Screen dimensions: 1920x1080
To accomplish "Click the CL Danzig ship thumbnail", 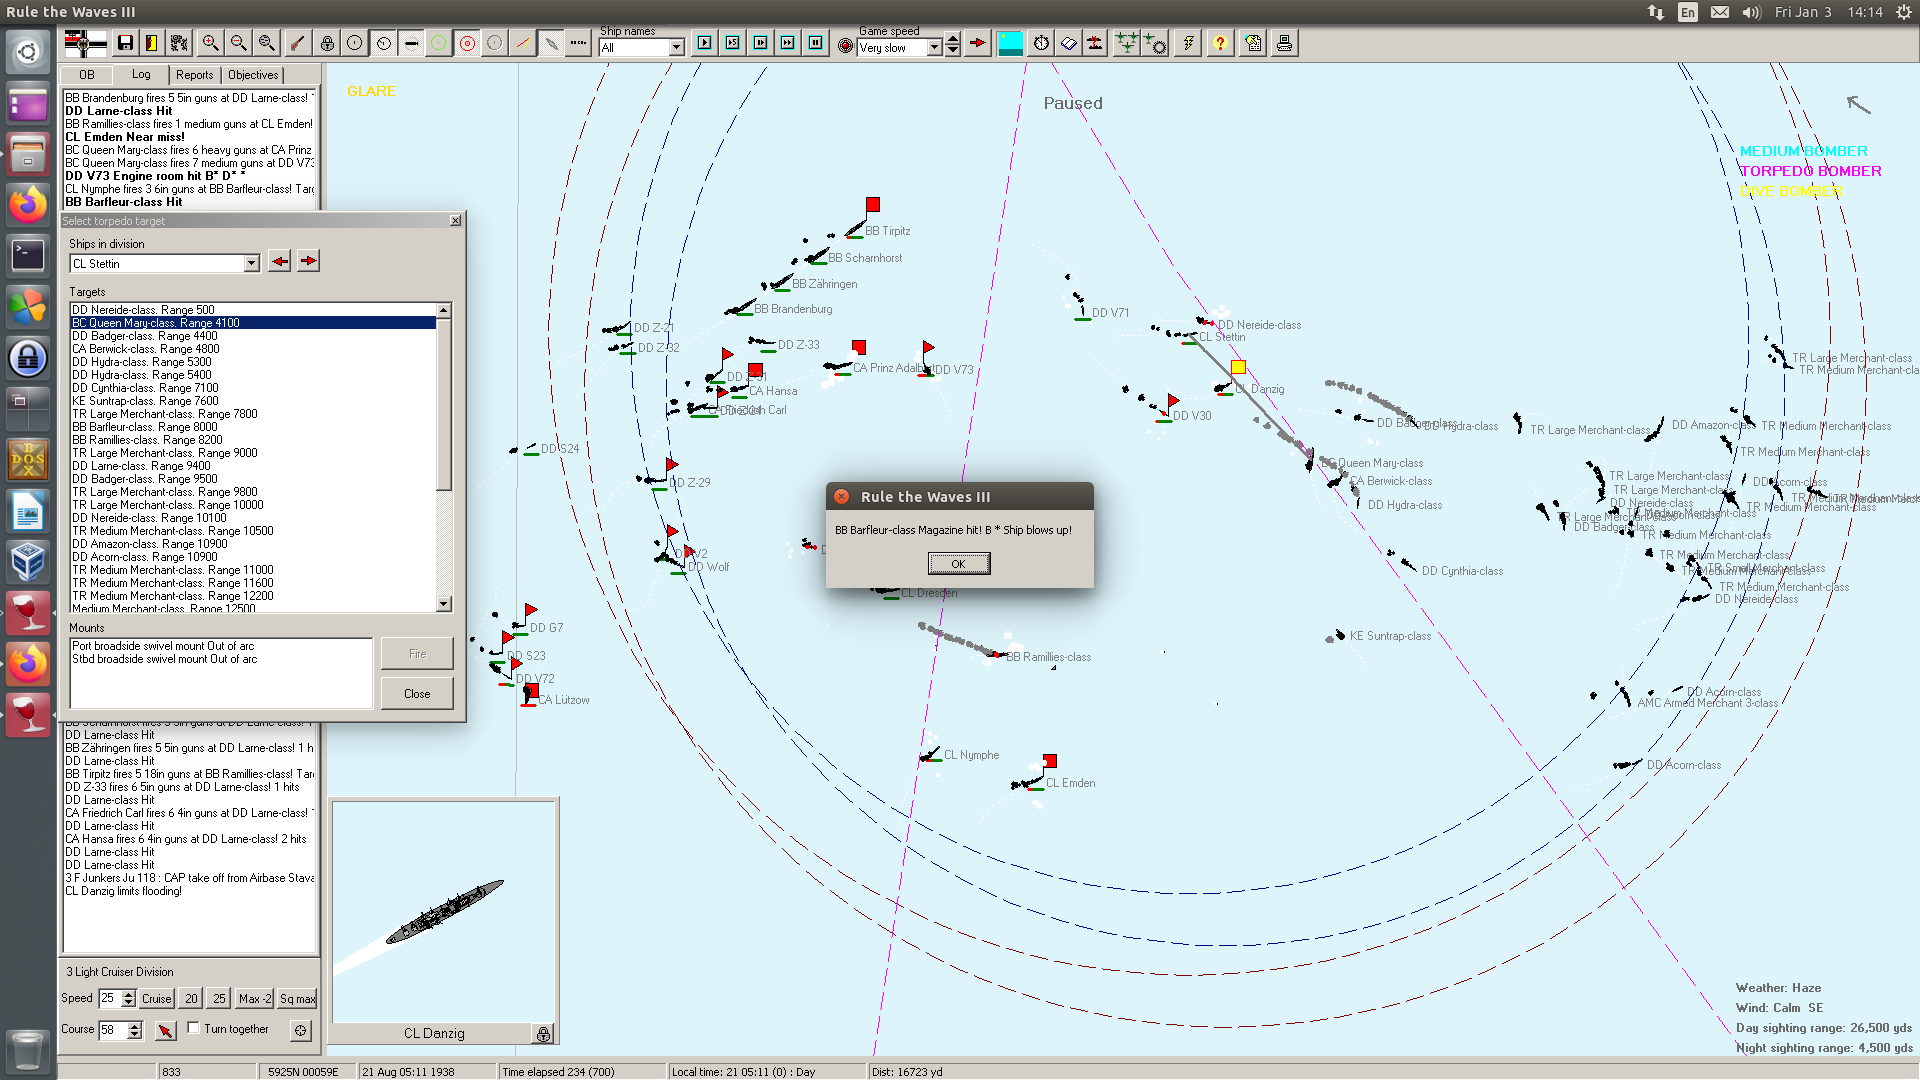I will [x=444, y=911].
